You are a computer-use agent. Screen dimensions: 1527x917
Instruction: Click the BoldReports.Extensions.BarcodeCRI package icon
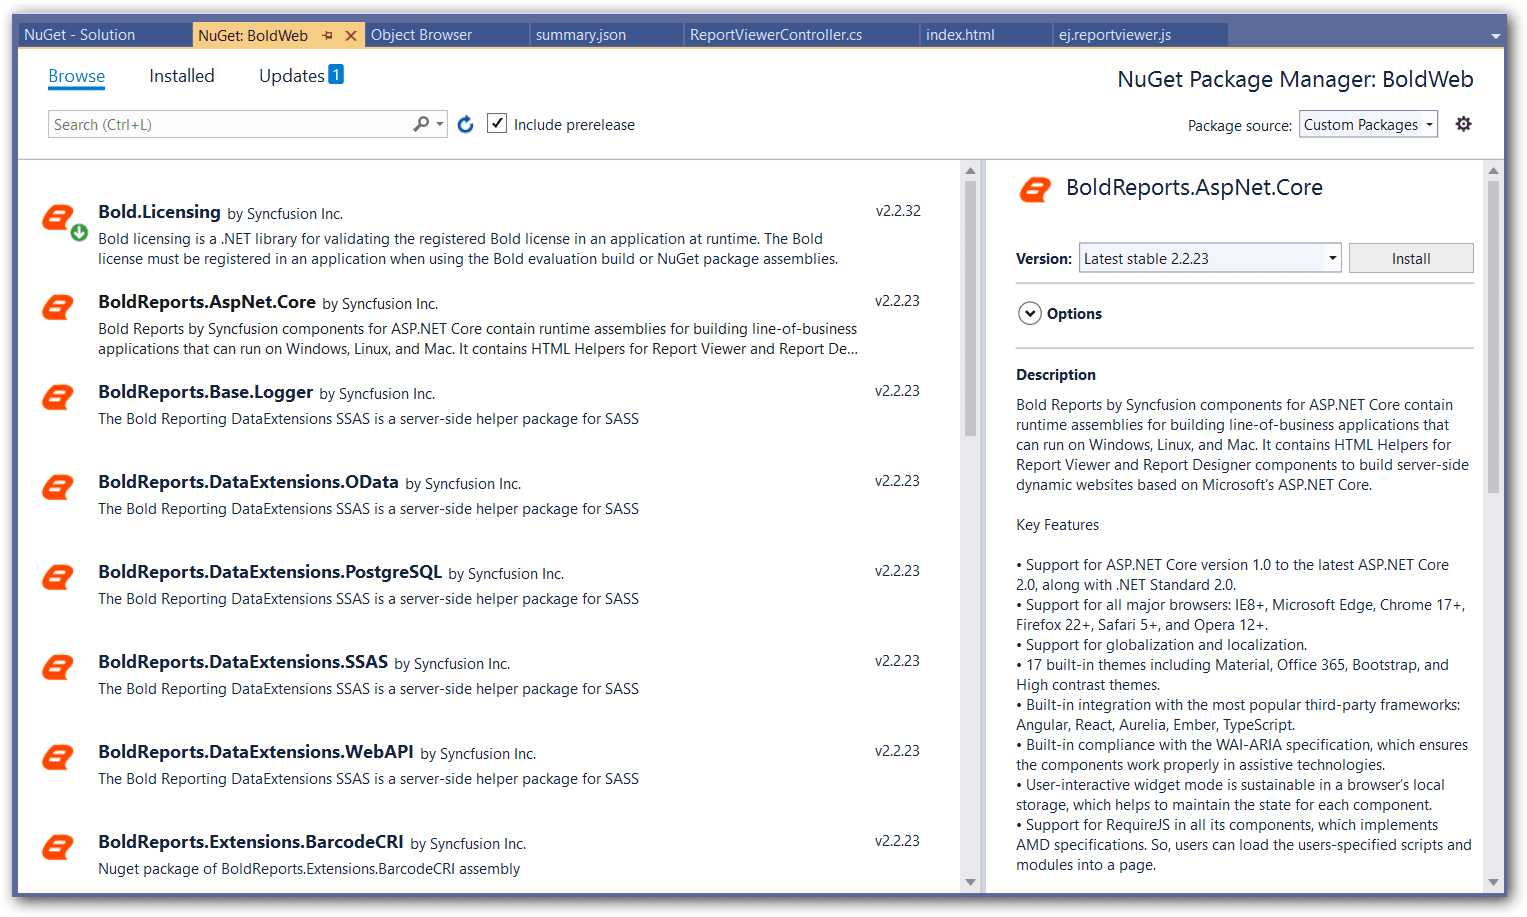pyautogui.click(x=58, y=847)
